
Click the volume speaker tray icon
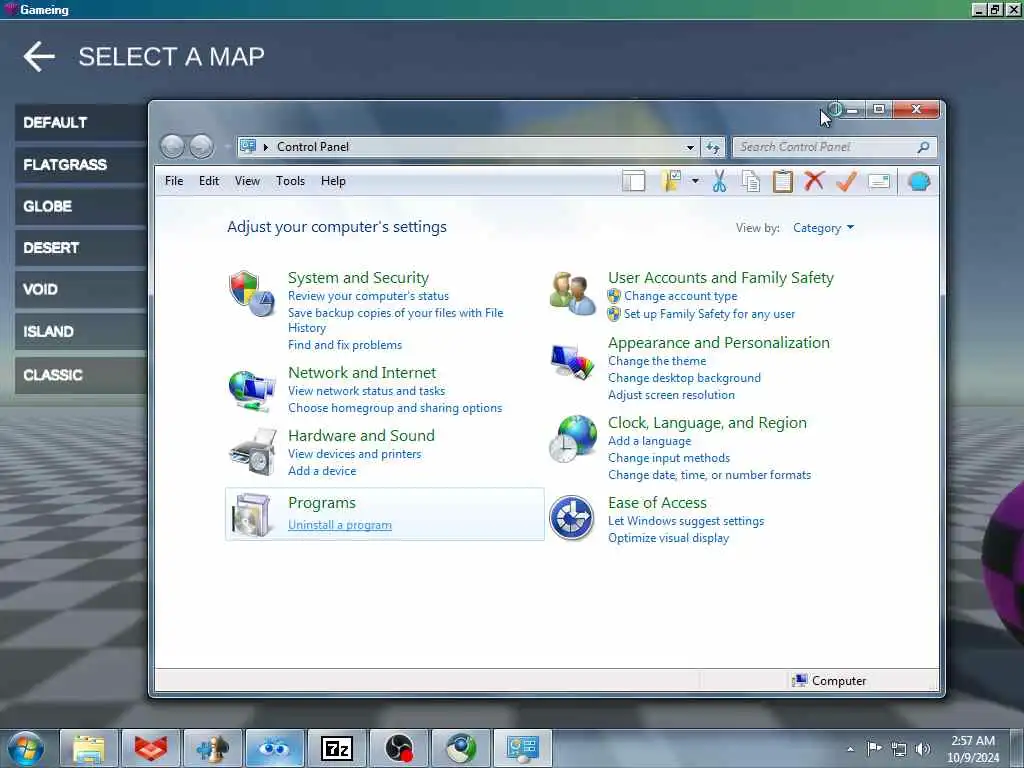(x=923, y=748)
